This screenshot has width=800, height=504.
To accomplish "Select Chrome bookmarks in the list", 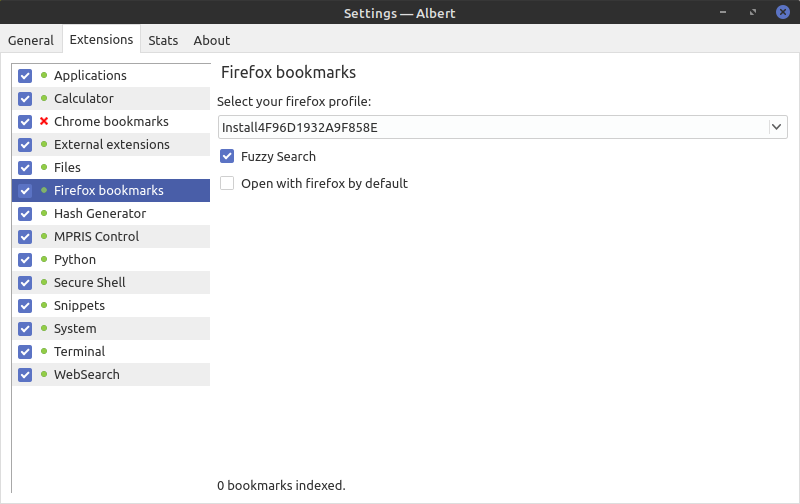I will (111, 121).
